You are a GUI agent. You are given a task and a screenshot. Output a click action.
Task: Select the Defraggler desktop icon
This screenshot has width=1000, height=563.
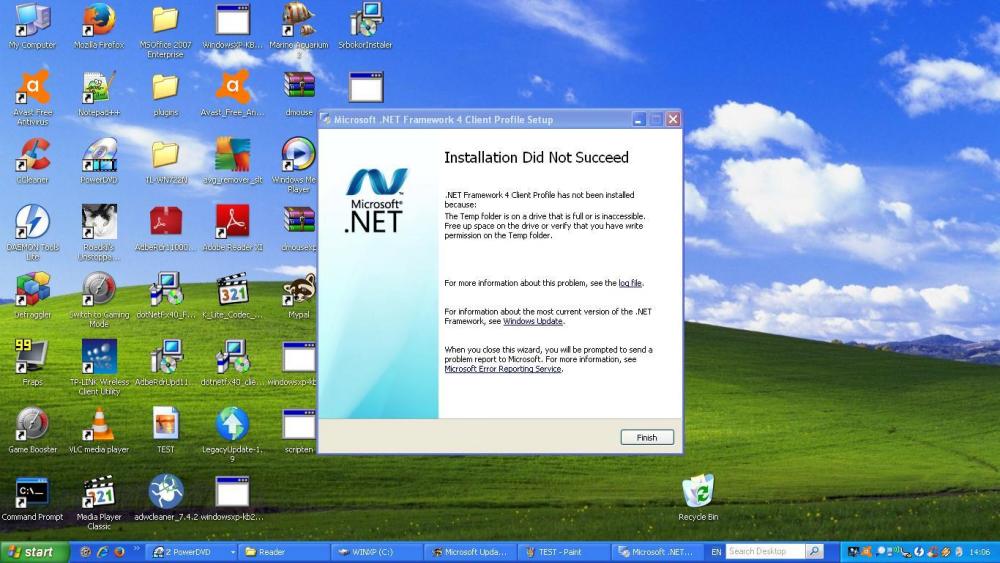pos(32,290)
